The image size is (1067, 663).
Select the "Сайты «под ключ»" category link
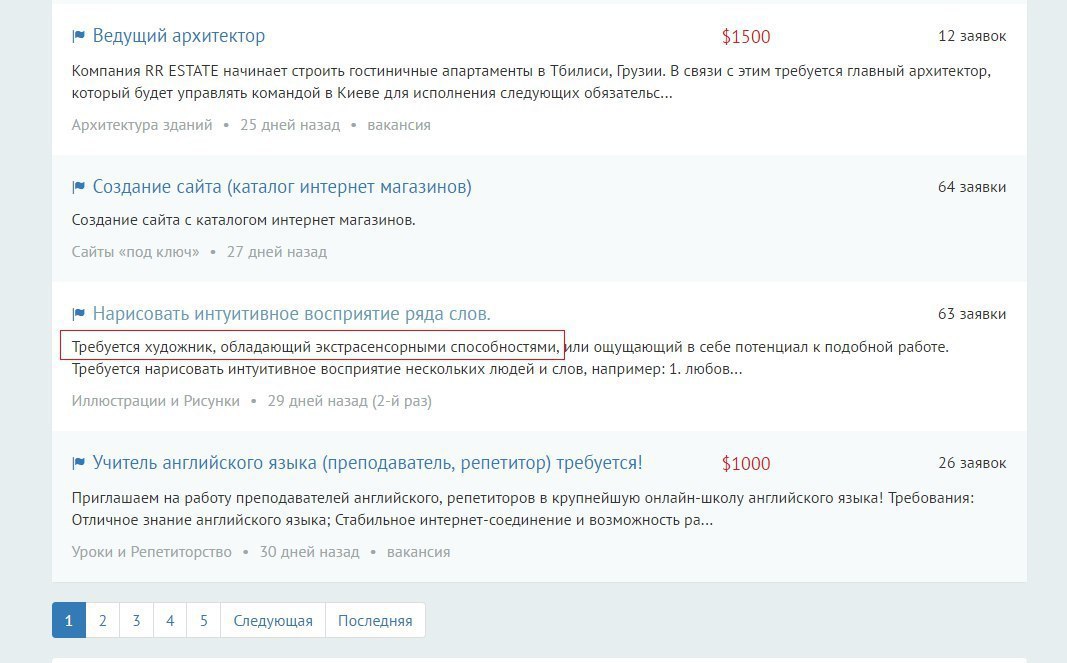135,252
